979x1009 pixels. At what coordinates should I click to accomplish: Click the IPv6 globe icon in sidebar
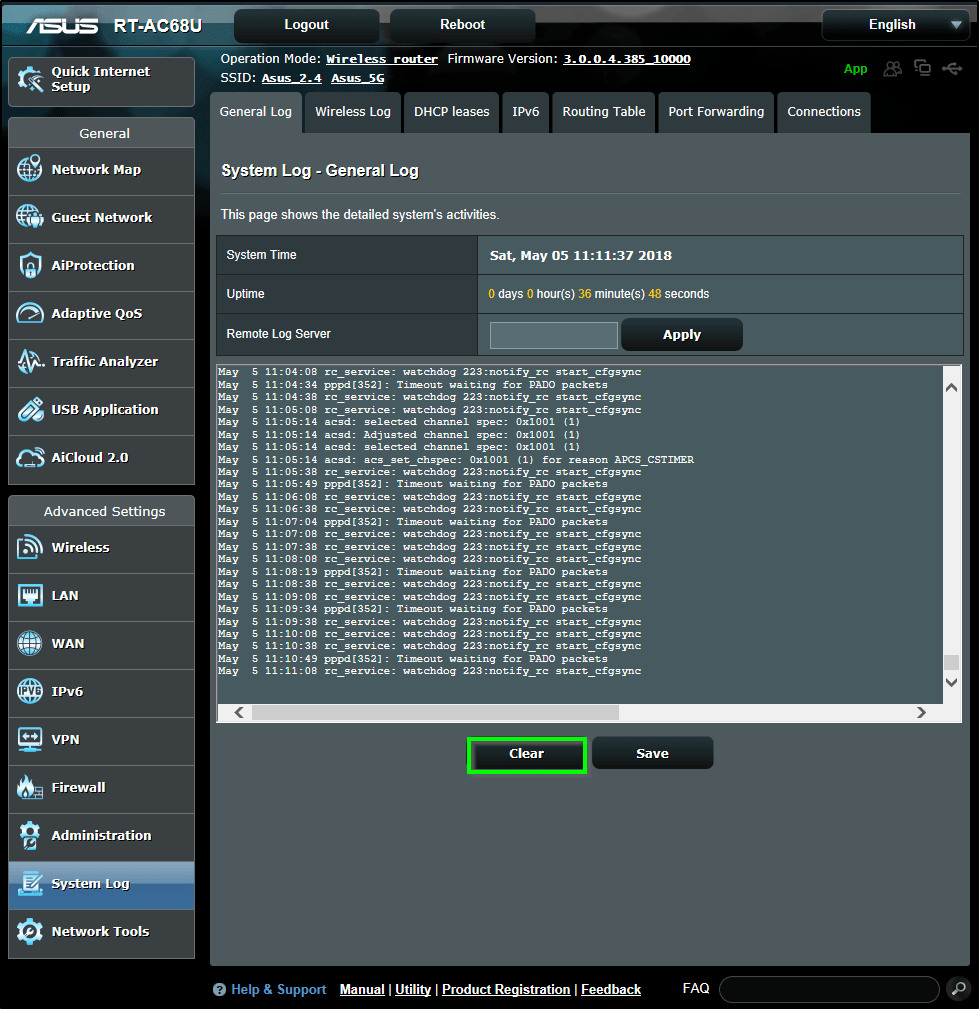pyautogui.click(x=30, y=691)
